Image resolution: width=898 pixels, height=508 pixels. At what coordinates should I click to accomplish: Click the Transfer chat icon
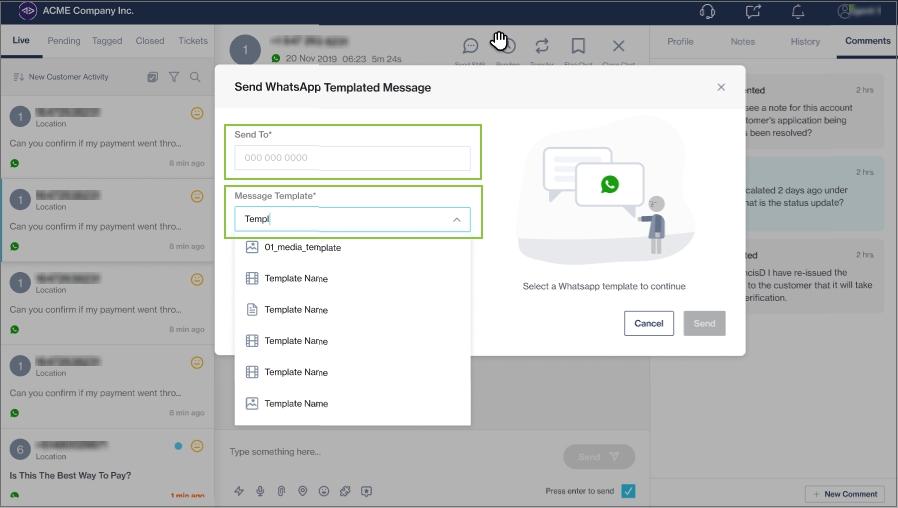point(542,46)
